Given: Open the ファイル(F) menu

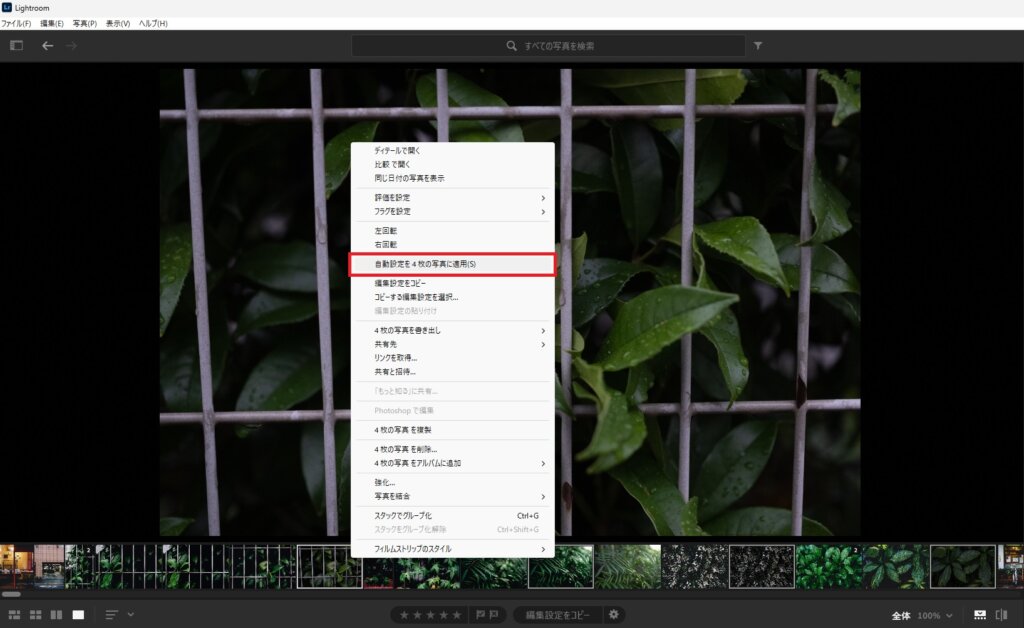Looking at the screenshot, I should pyautogui.click(x=16, y=24).
